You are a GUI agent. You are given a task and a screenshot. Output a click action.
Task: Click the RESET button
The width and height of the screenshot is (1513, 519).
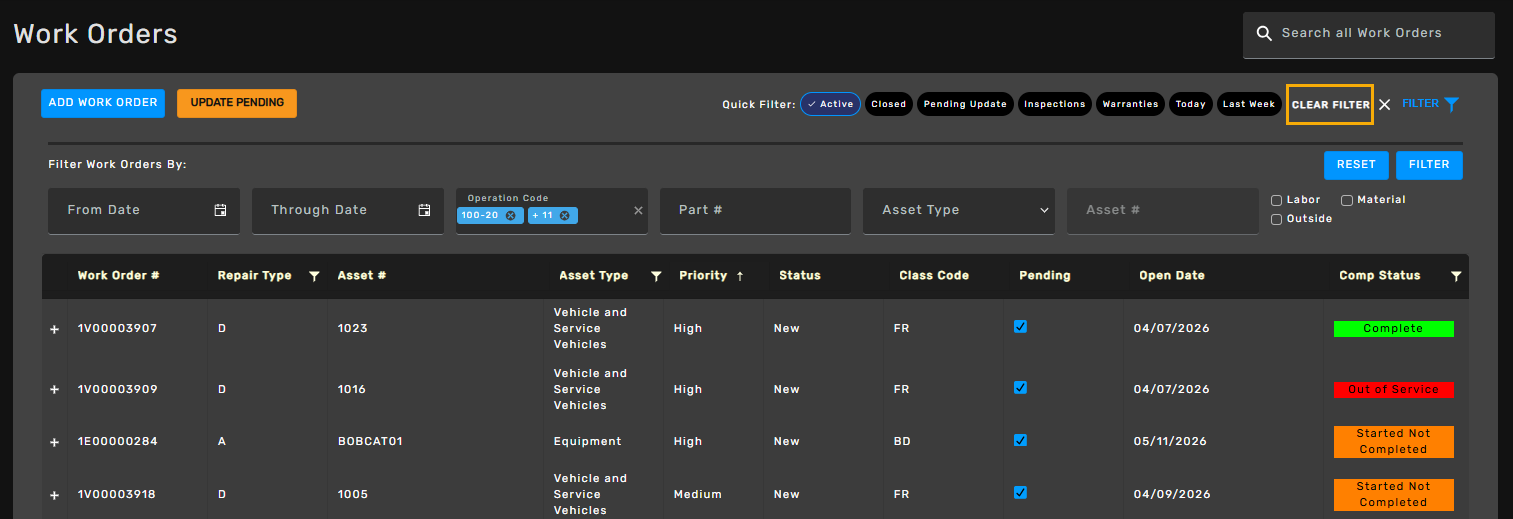tap(1356, 165)
